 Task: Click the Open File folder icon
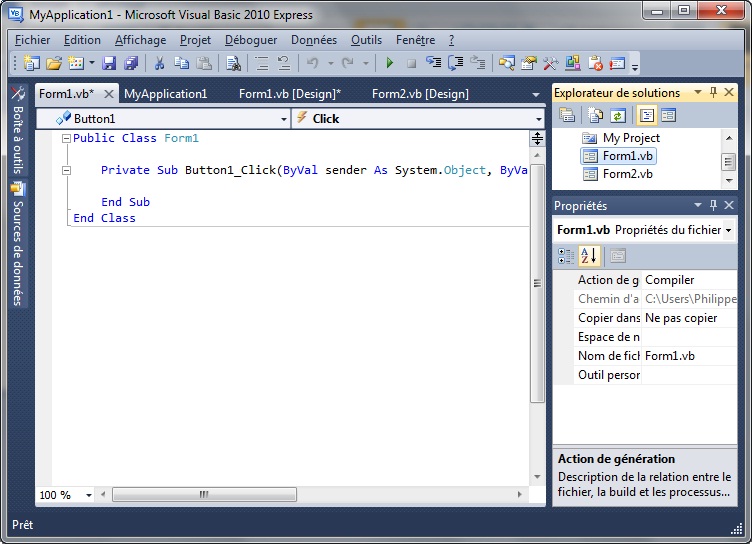coord(54,63)
